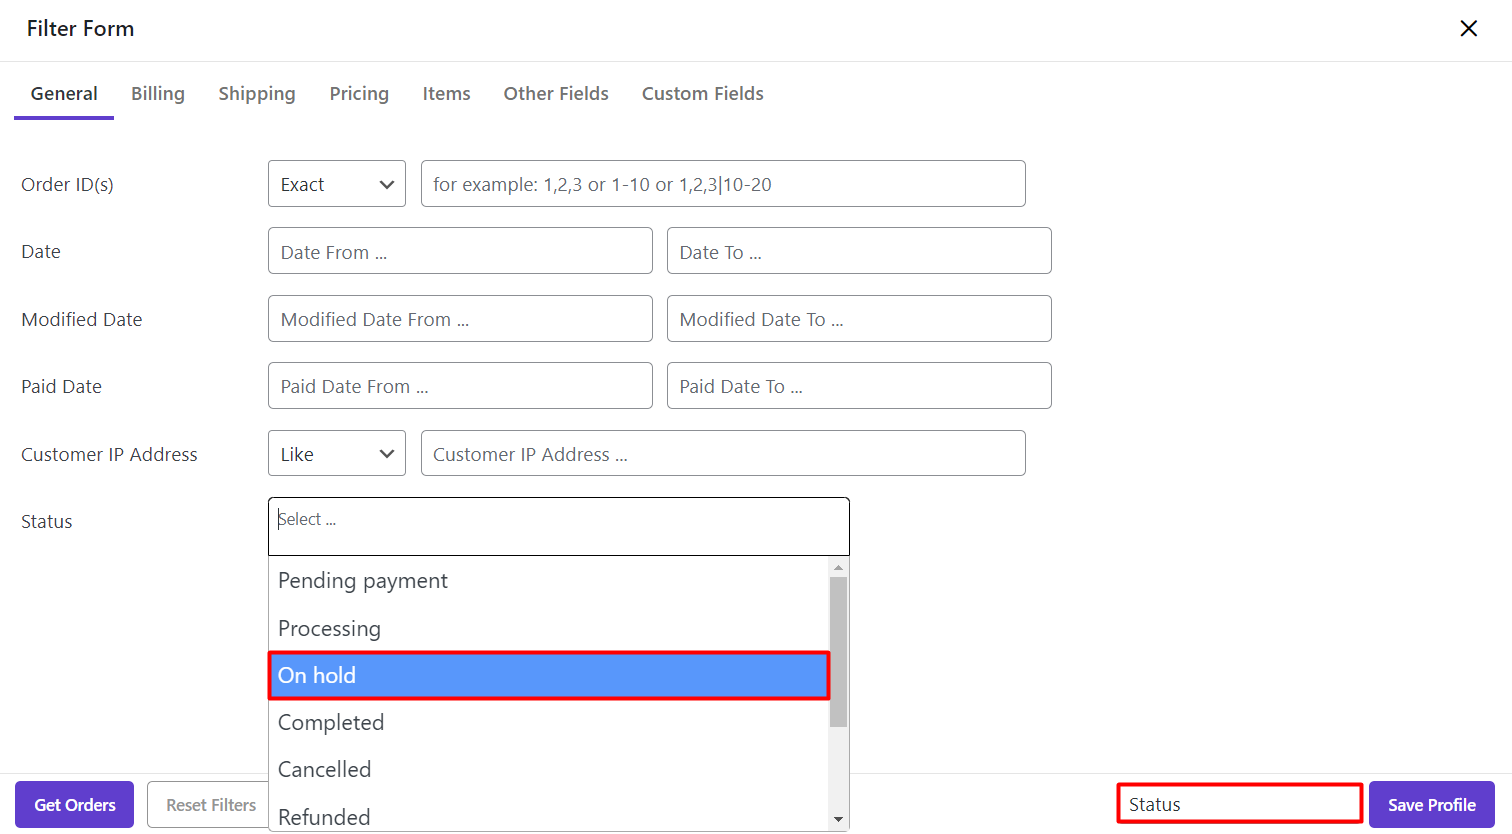Pick the Processing status option
1512x834 pixels.
point(548,629)
